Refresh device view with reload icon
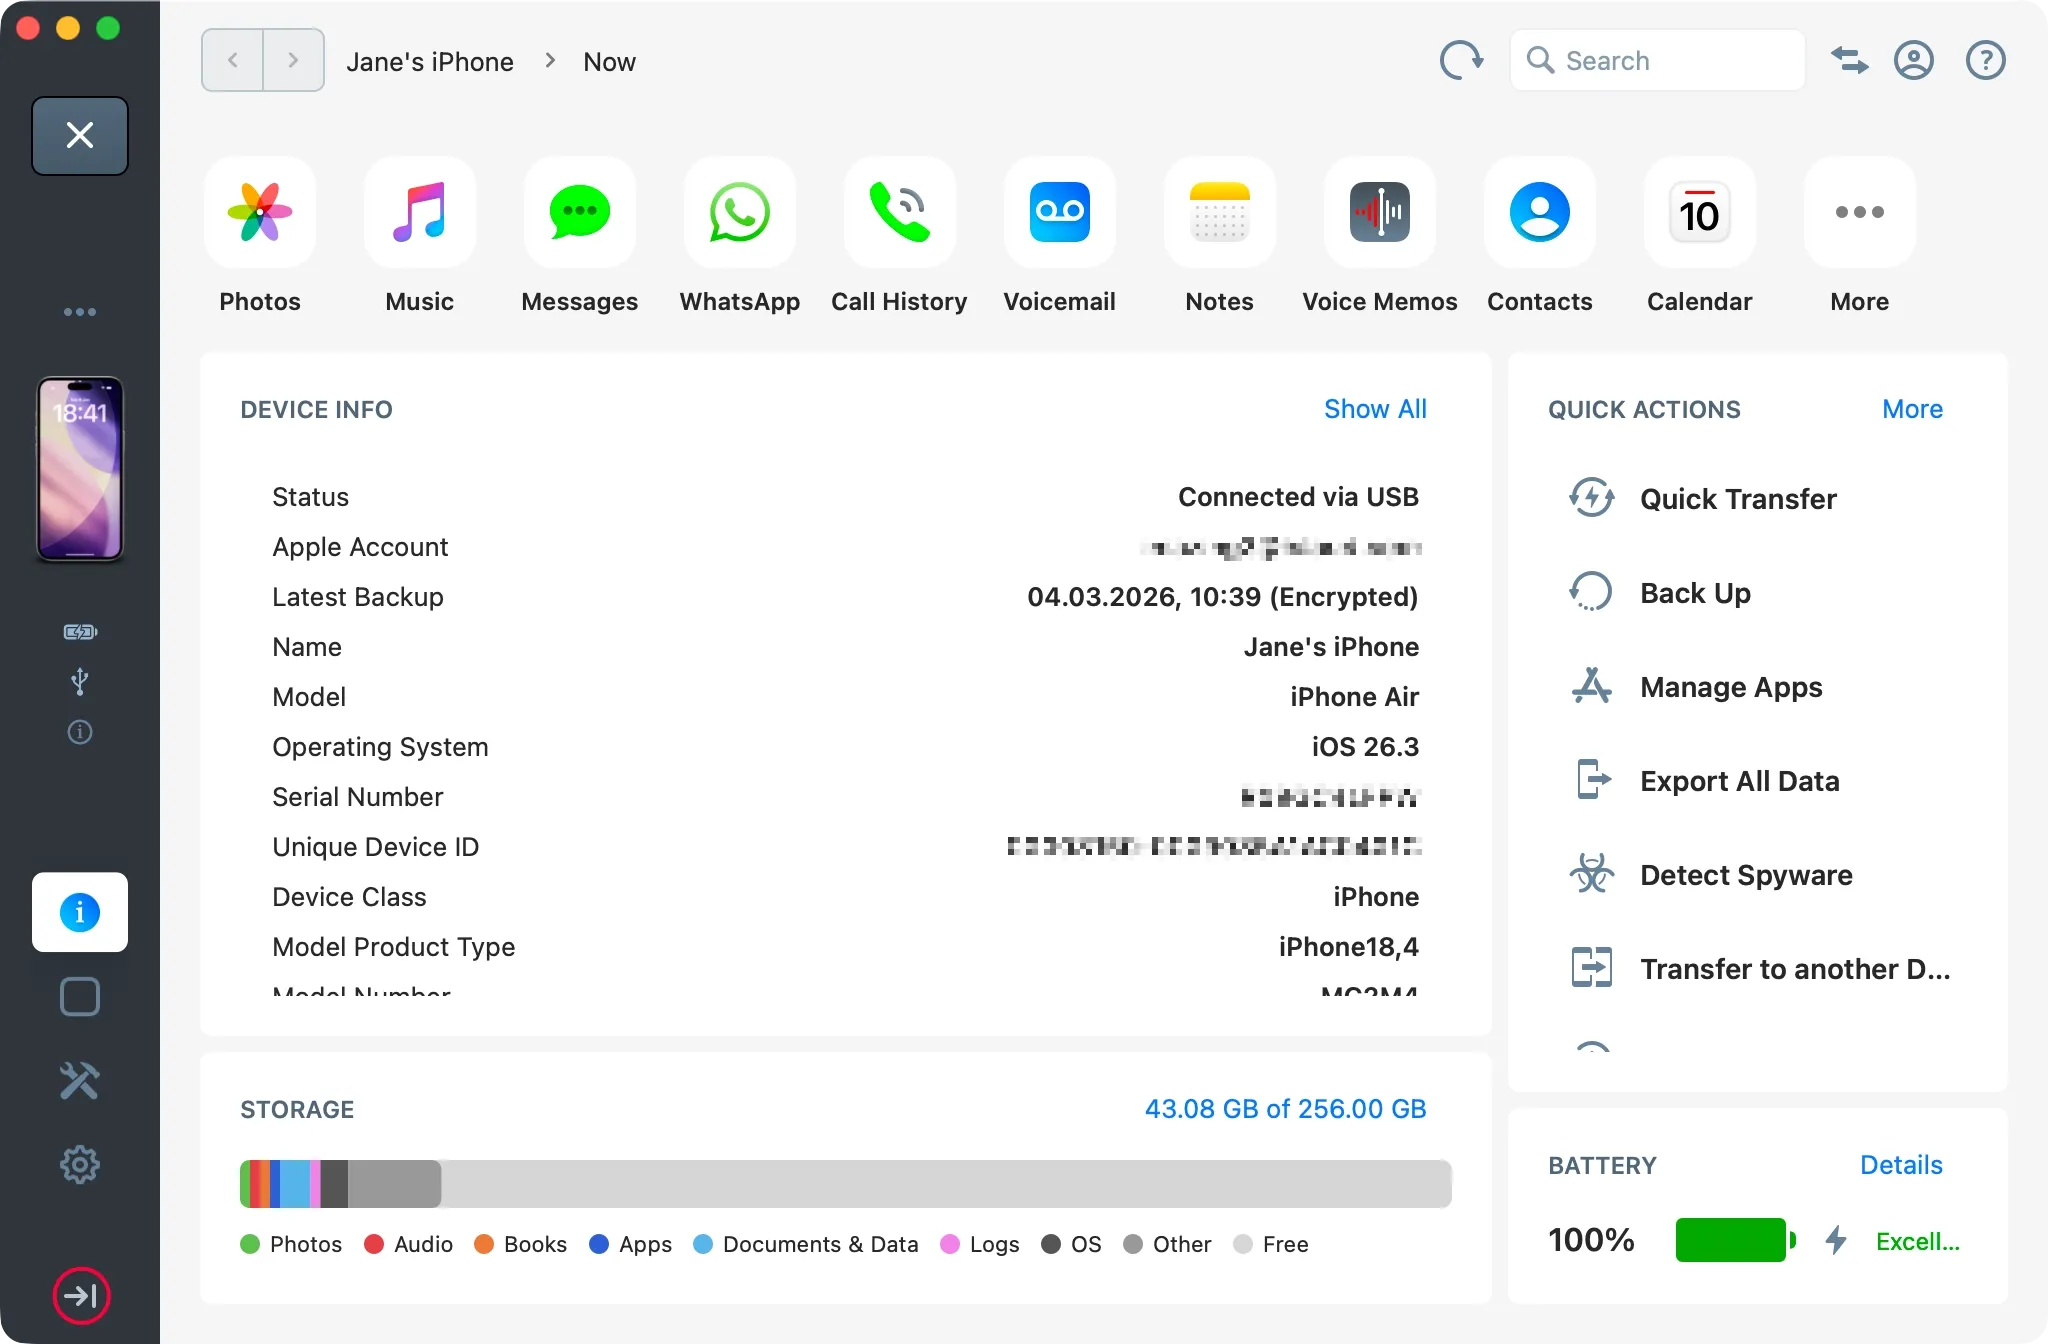 1462,60
